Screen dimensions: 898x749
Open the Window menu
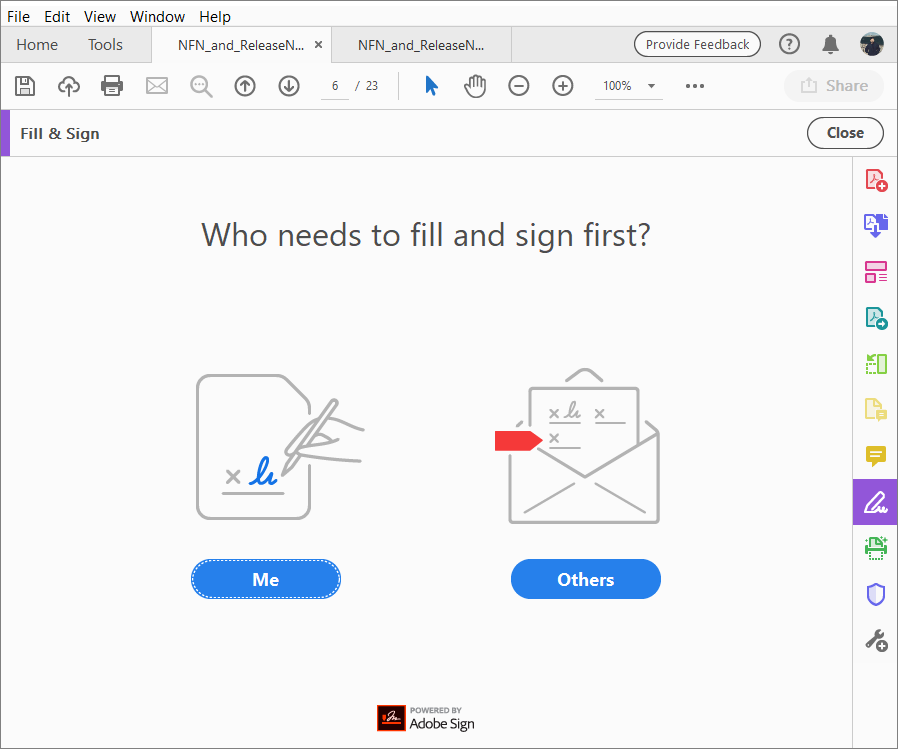[x=157, y=16]
